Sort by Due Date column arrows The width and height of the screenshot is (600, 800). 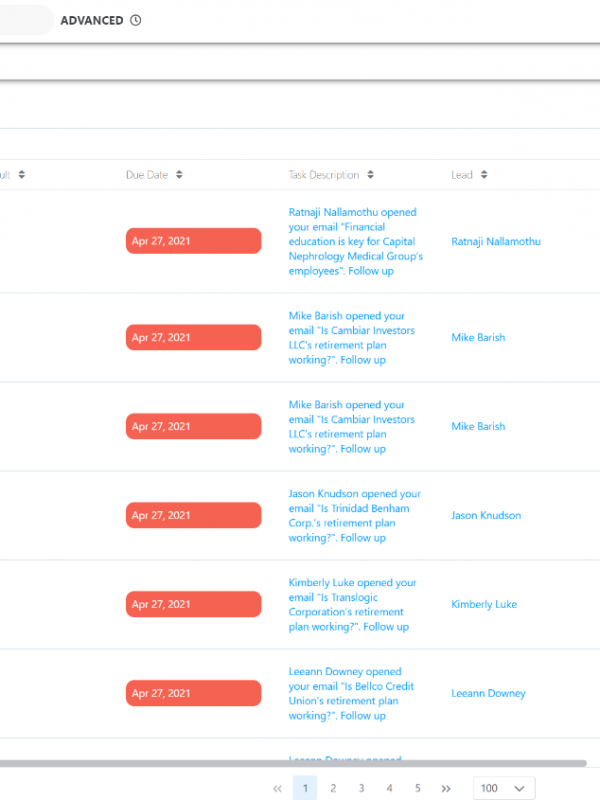click(x=180, y=175)
